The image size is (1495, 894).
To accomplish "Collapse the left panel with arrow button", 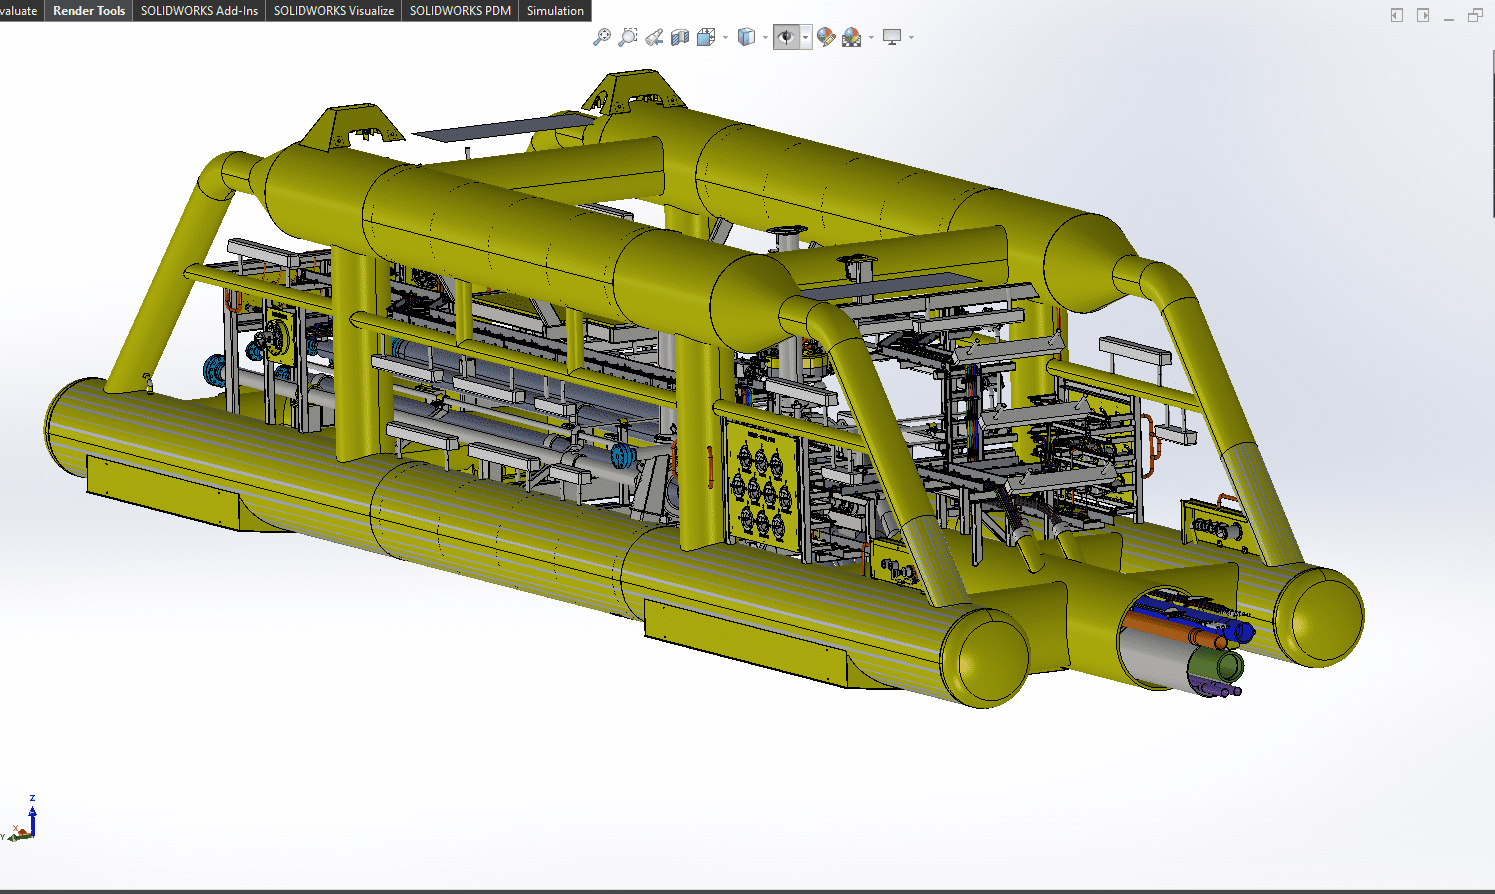I will click(1397, 15).
